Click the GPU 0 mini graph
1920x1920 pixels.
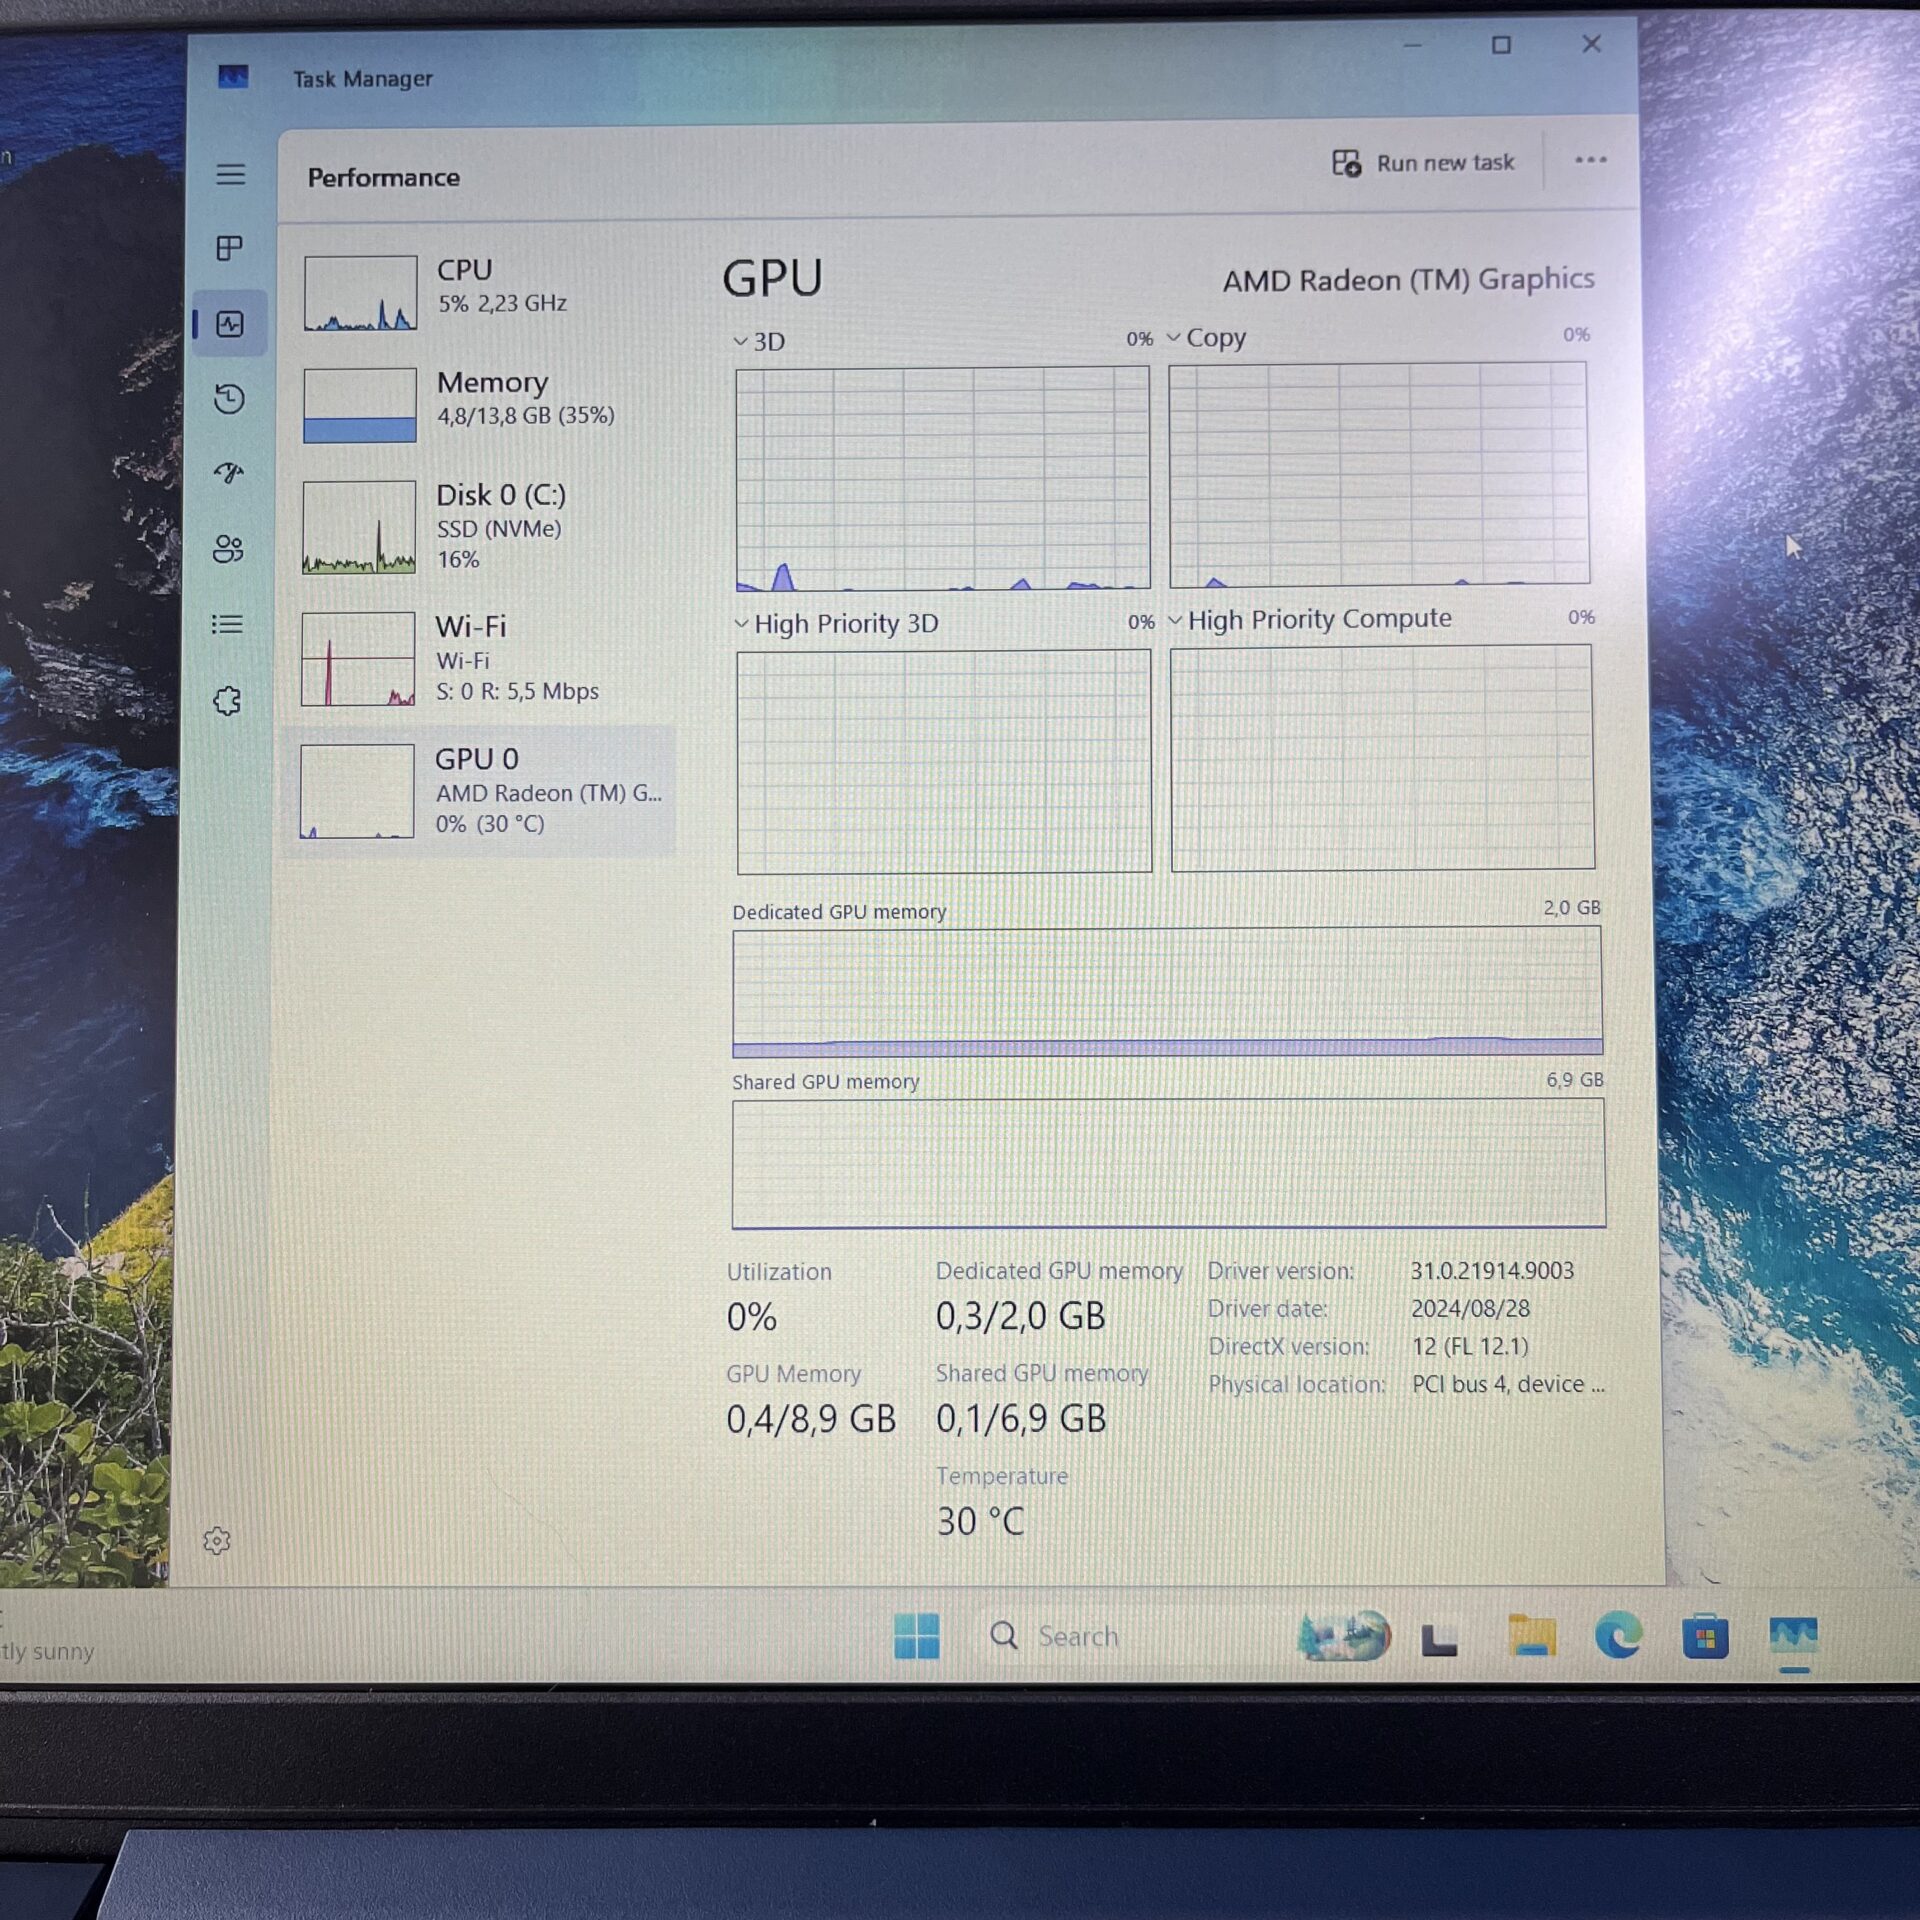point(357,791)
